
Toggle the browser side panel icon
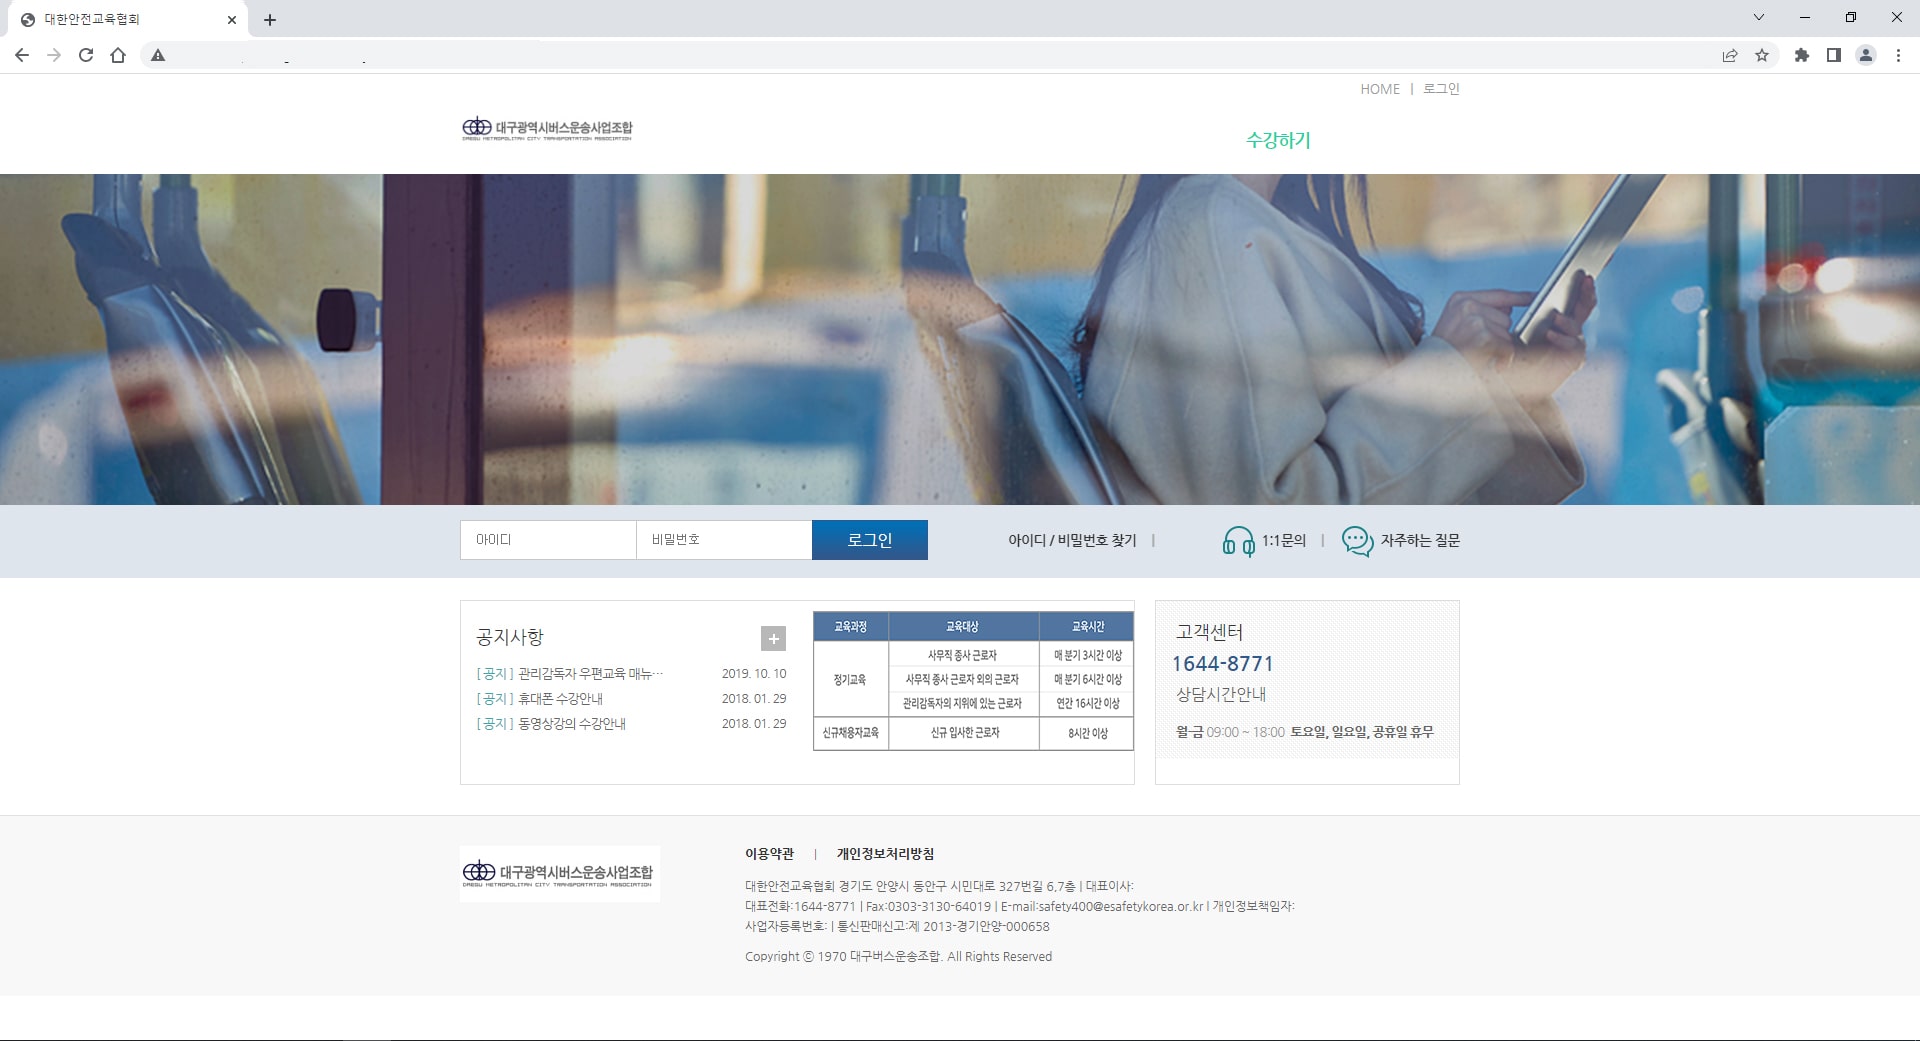point(1833,56)
